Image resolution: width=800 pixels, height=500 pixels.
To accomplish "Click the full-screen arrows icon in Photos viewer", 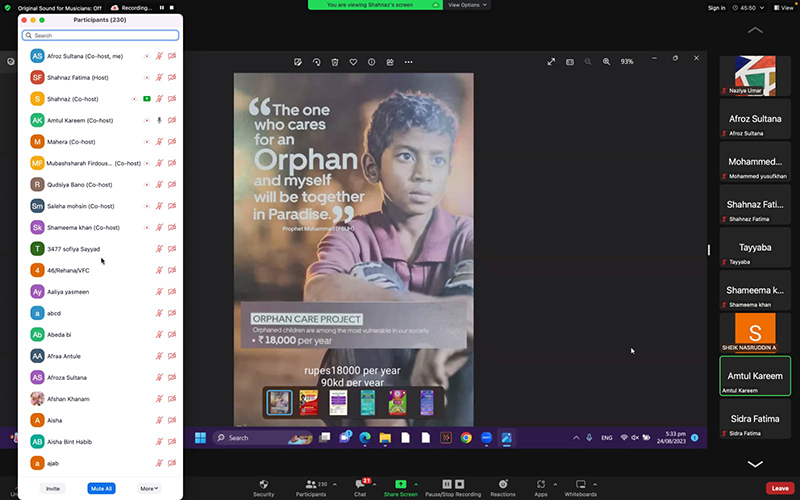I will pos(551,62).
